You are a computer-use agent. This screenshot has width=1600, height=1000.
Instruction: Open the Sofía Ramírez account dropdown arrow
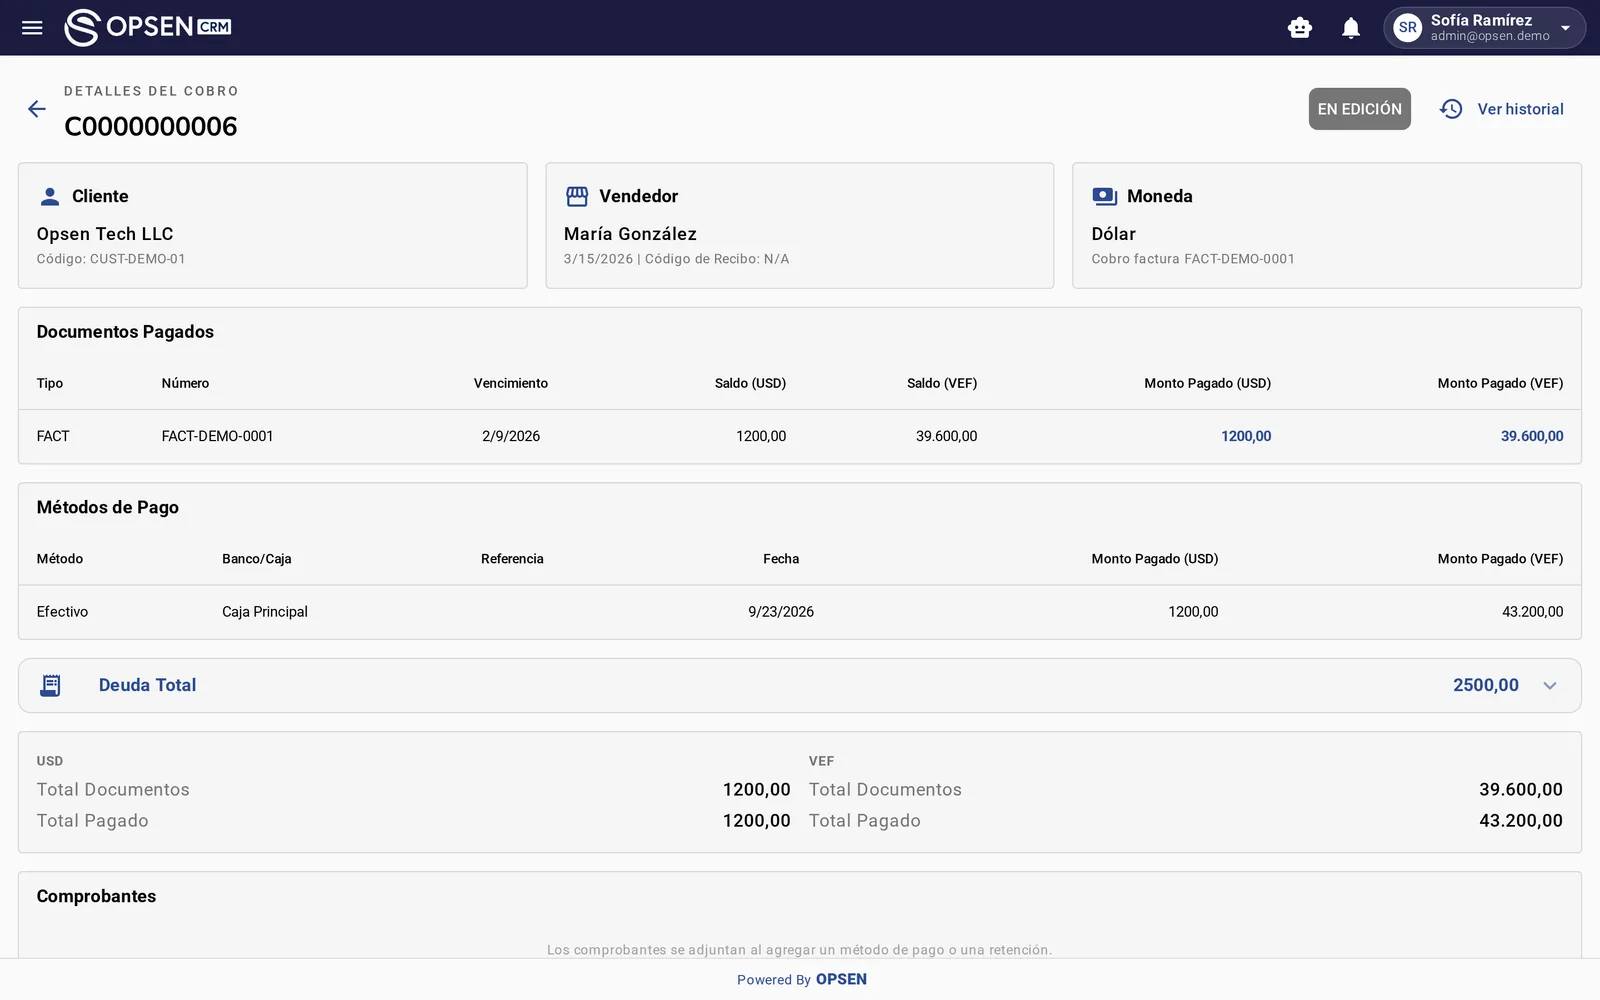1565,28
